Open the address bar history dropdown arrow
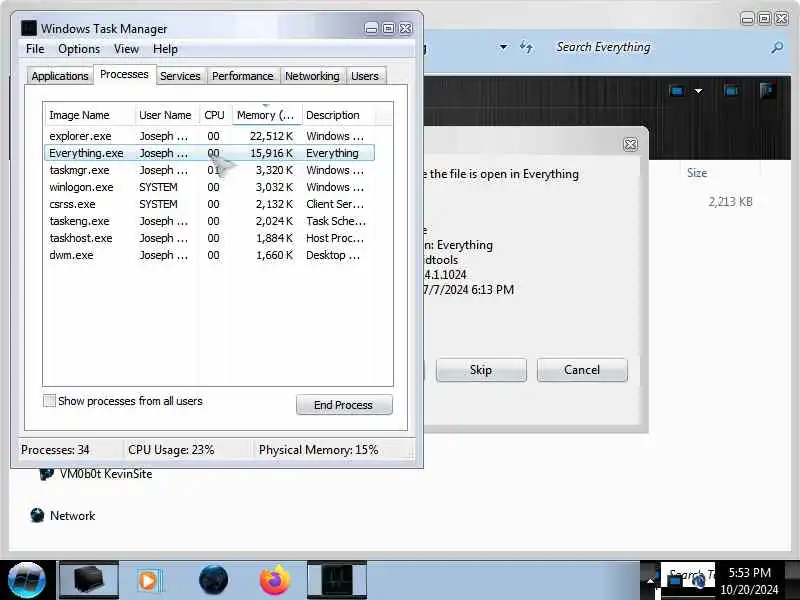 coord(503,47)
